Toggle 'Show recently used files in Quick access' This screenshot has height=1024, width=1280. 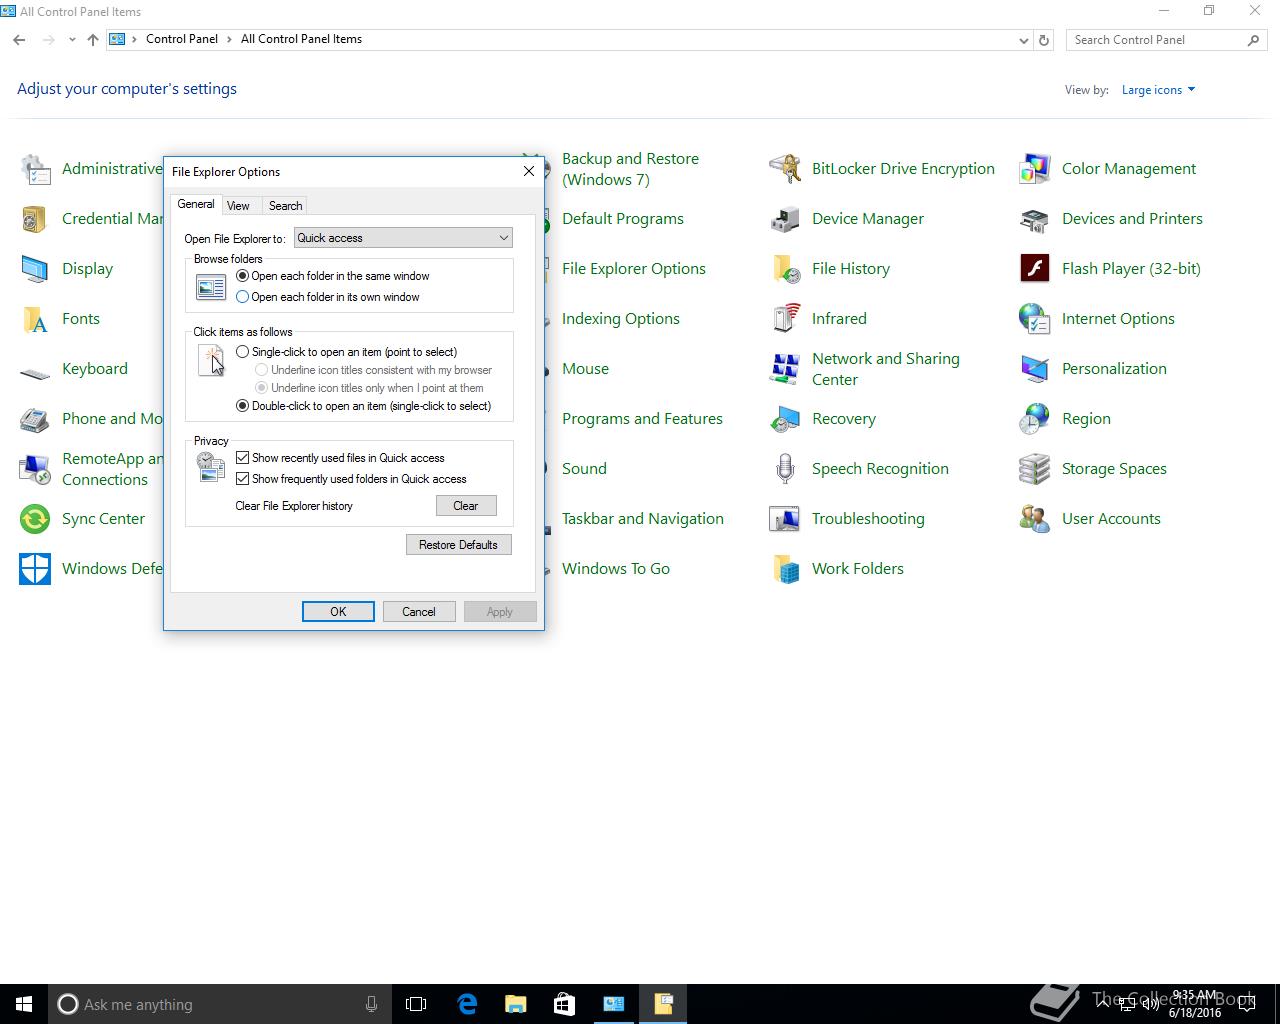pyautogui.click(x=340, y=458)
